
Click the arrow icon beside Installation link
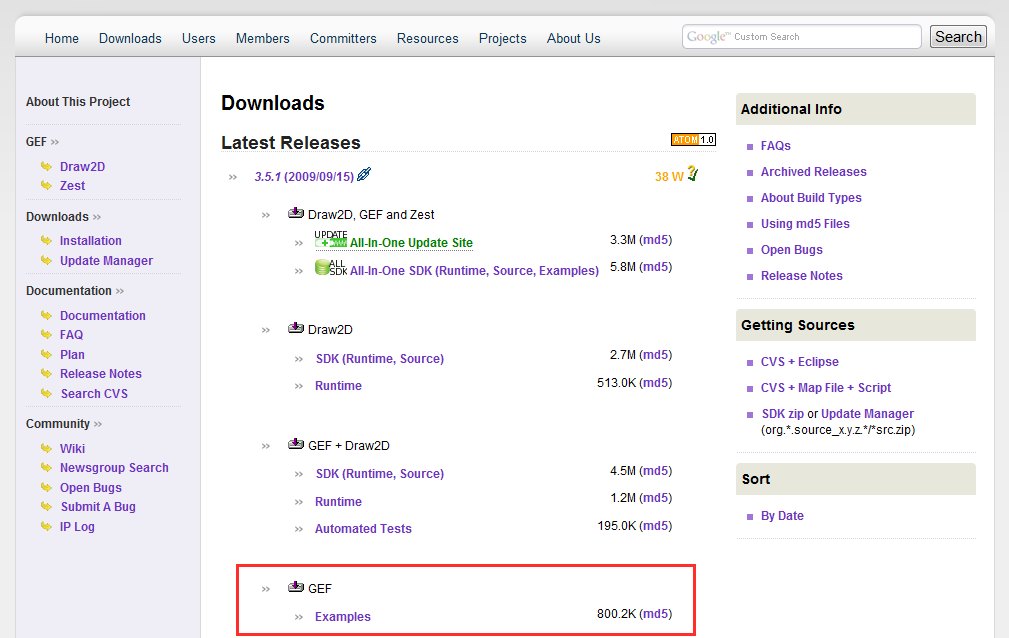(46, 240)
